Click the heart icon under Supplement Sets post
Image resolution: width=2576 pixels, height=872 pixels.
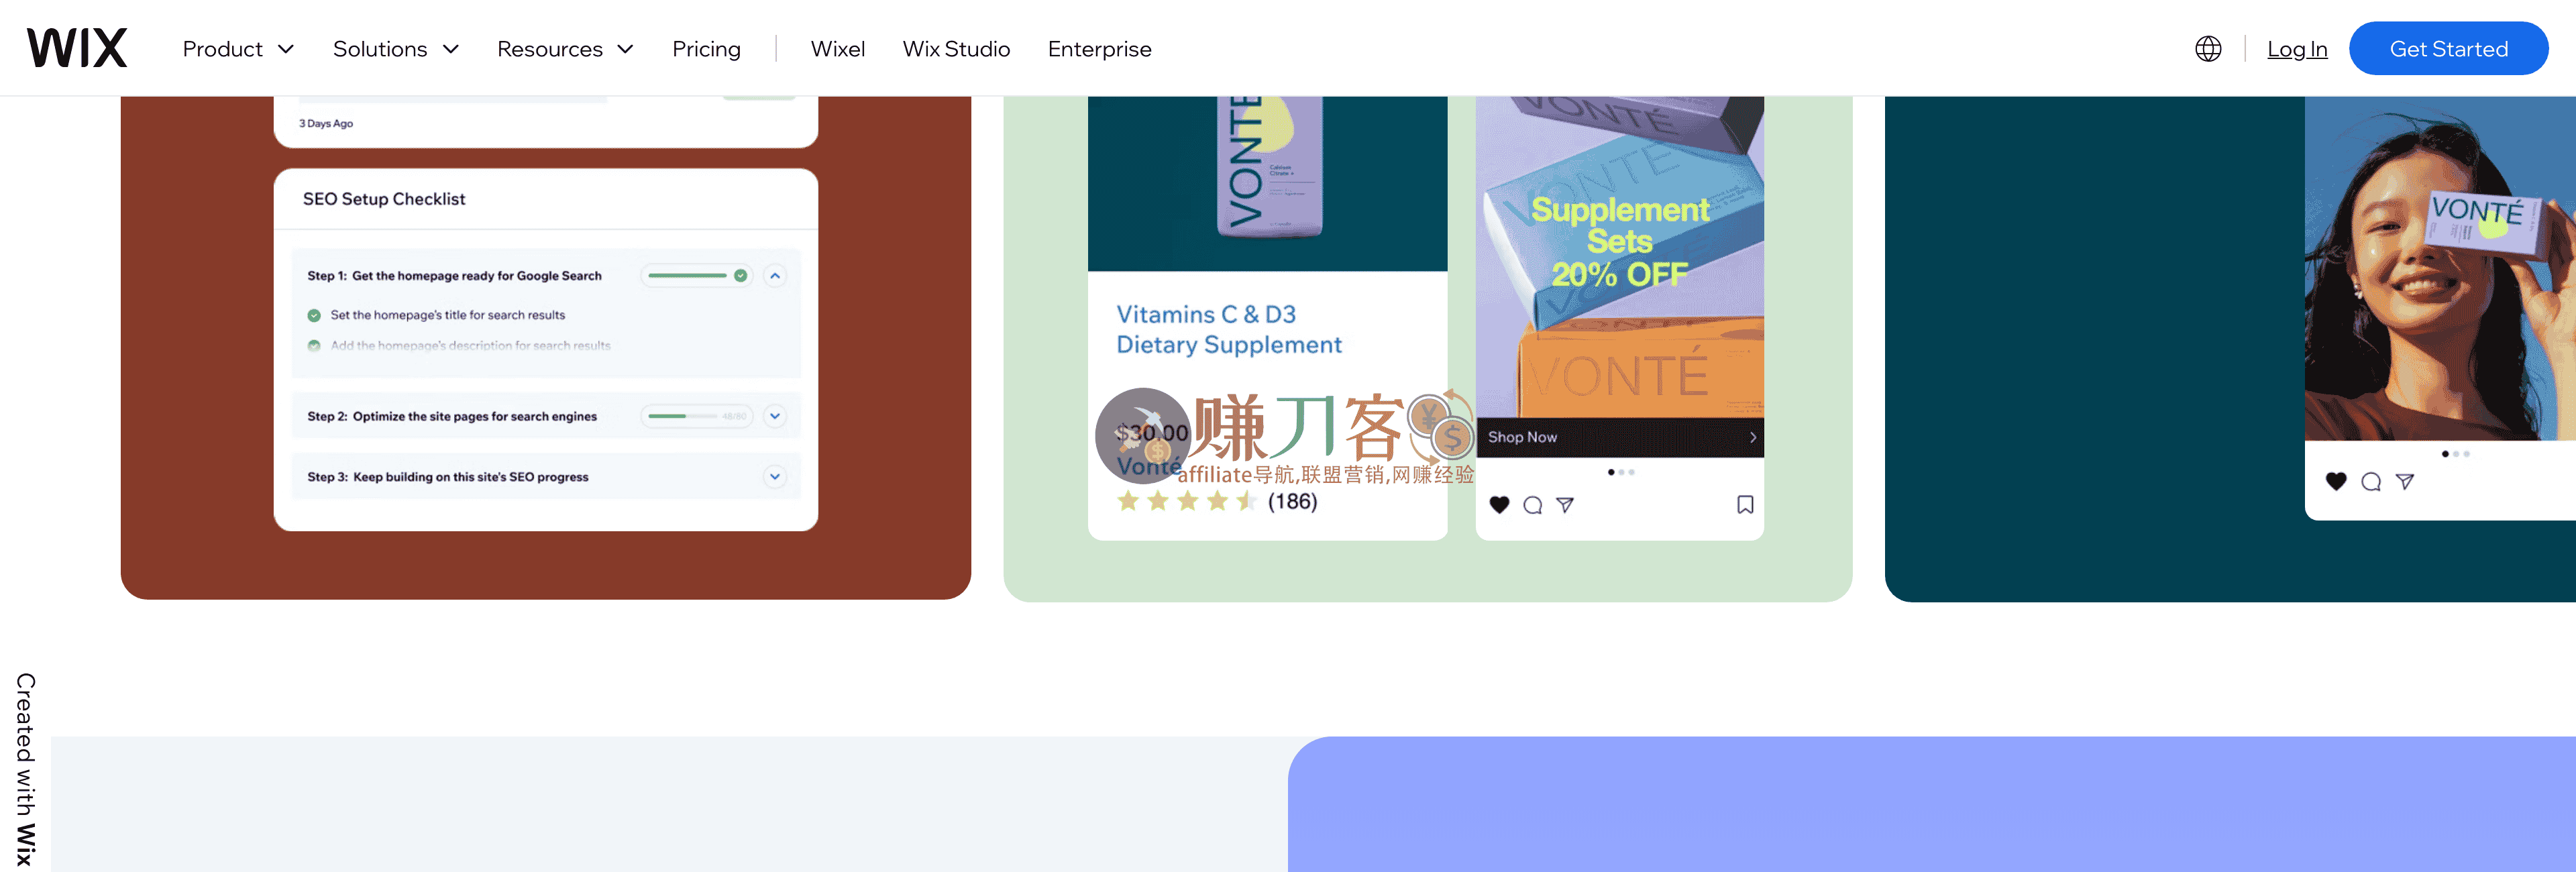[1499, 505]
